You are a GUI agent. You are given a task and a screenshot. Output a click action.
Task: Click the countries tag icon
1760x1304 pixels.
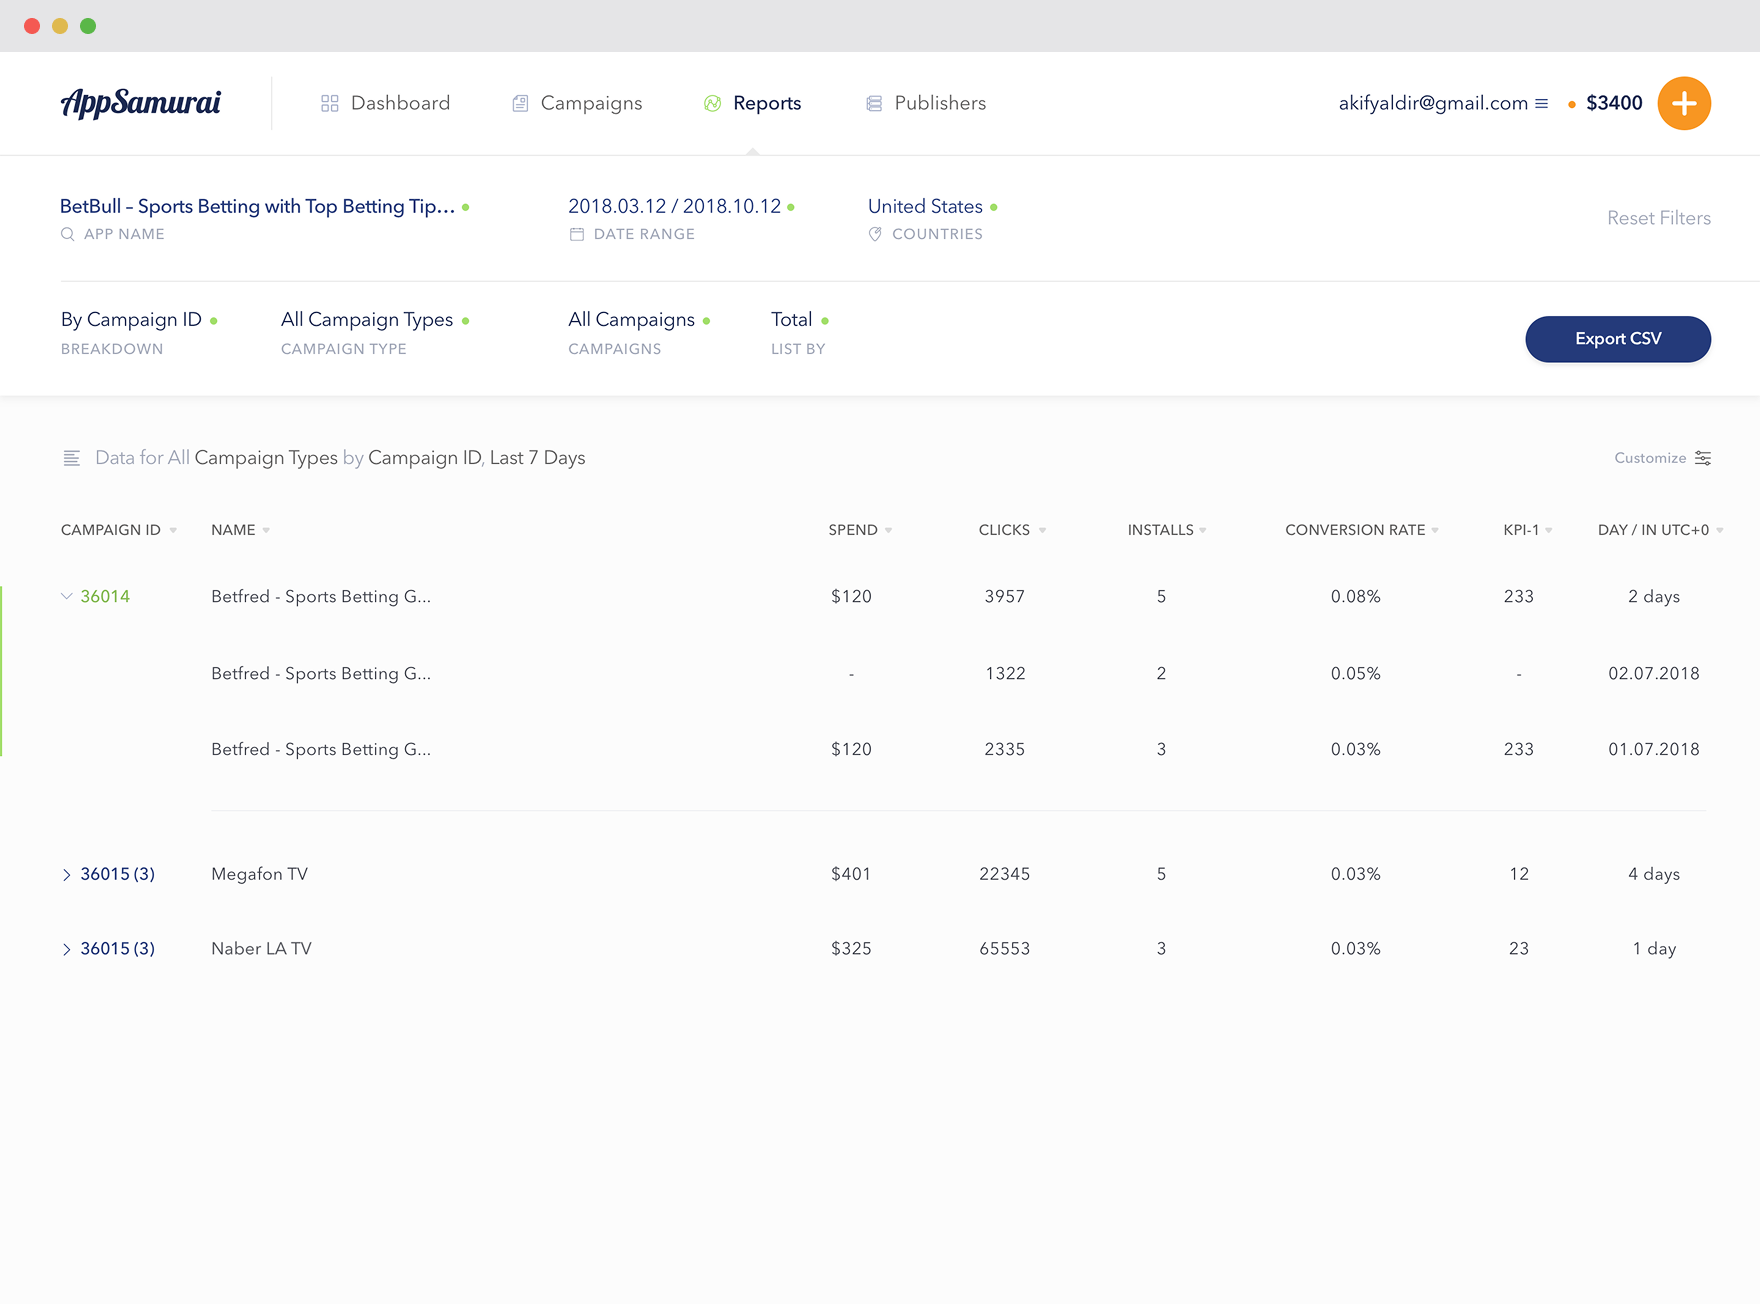pos(875,234)
